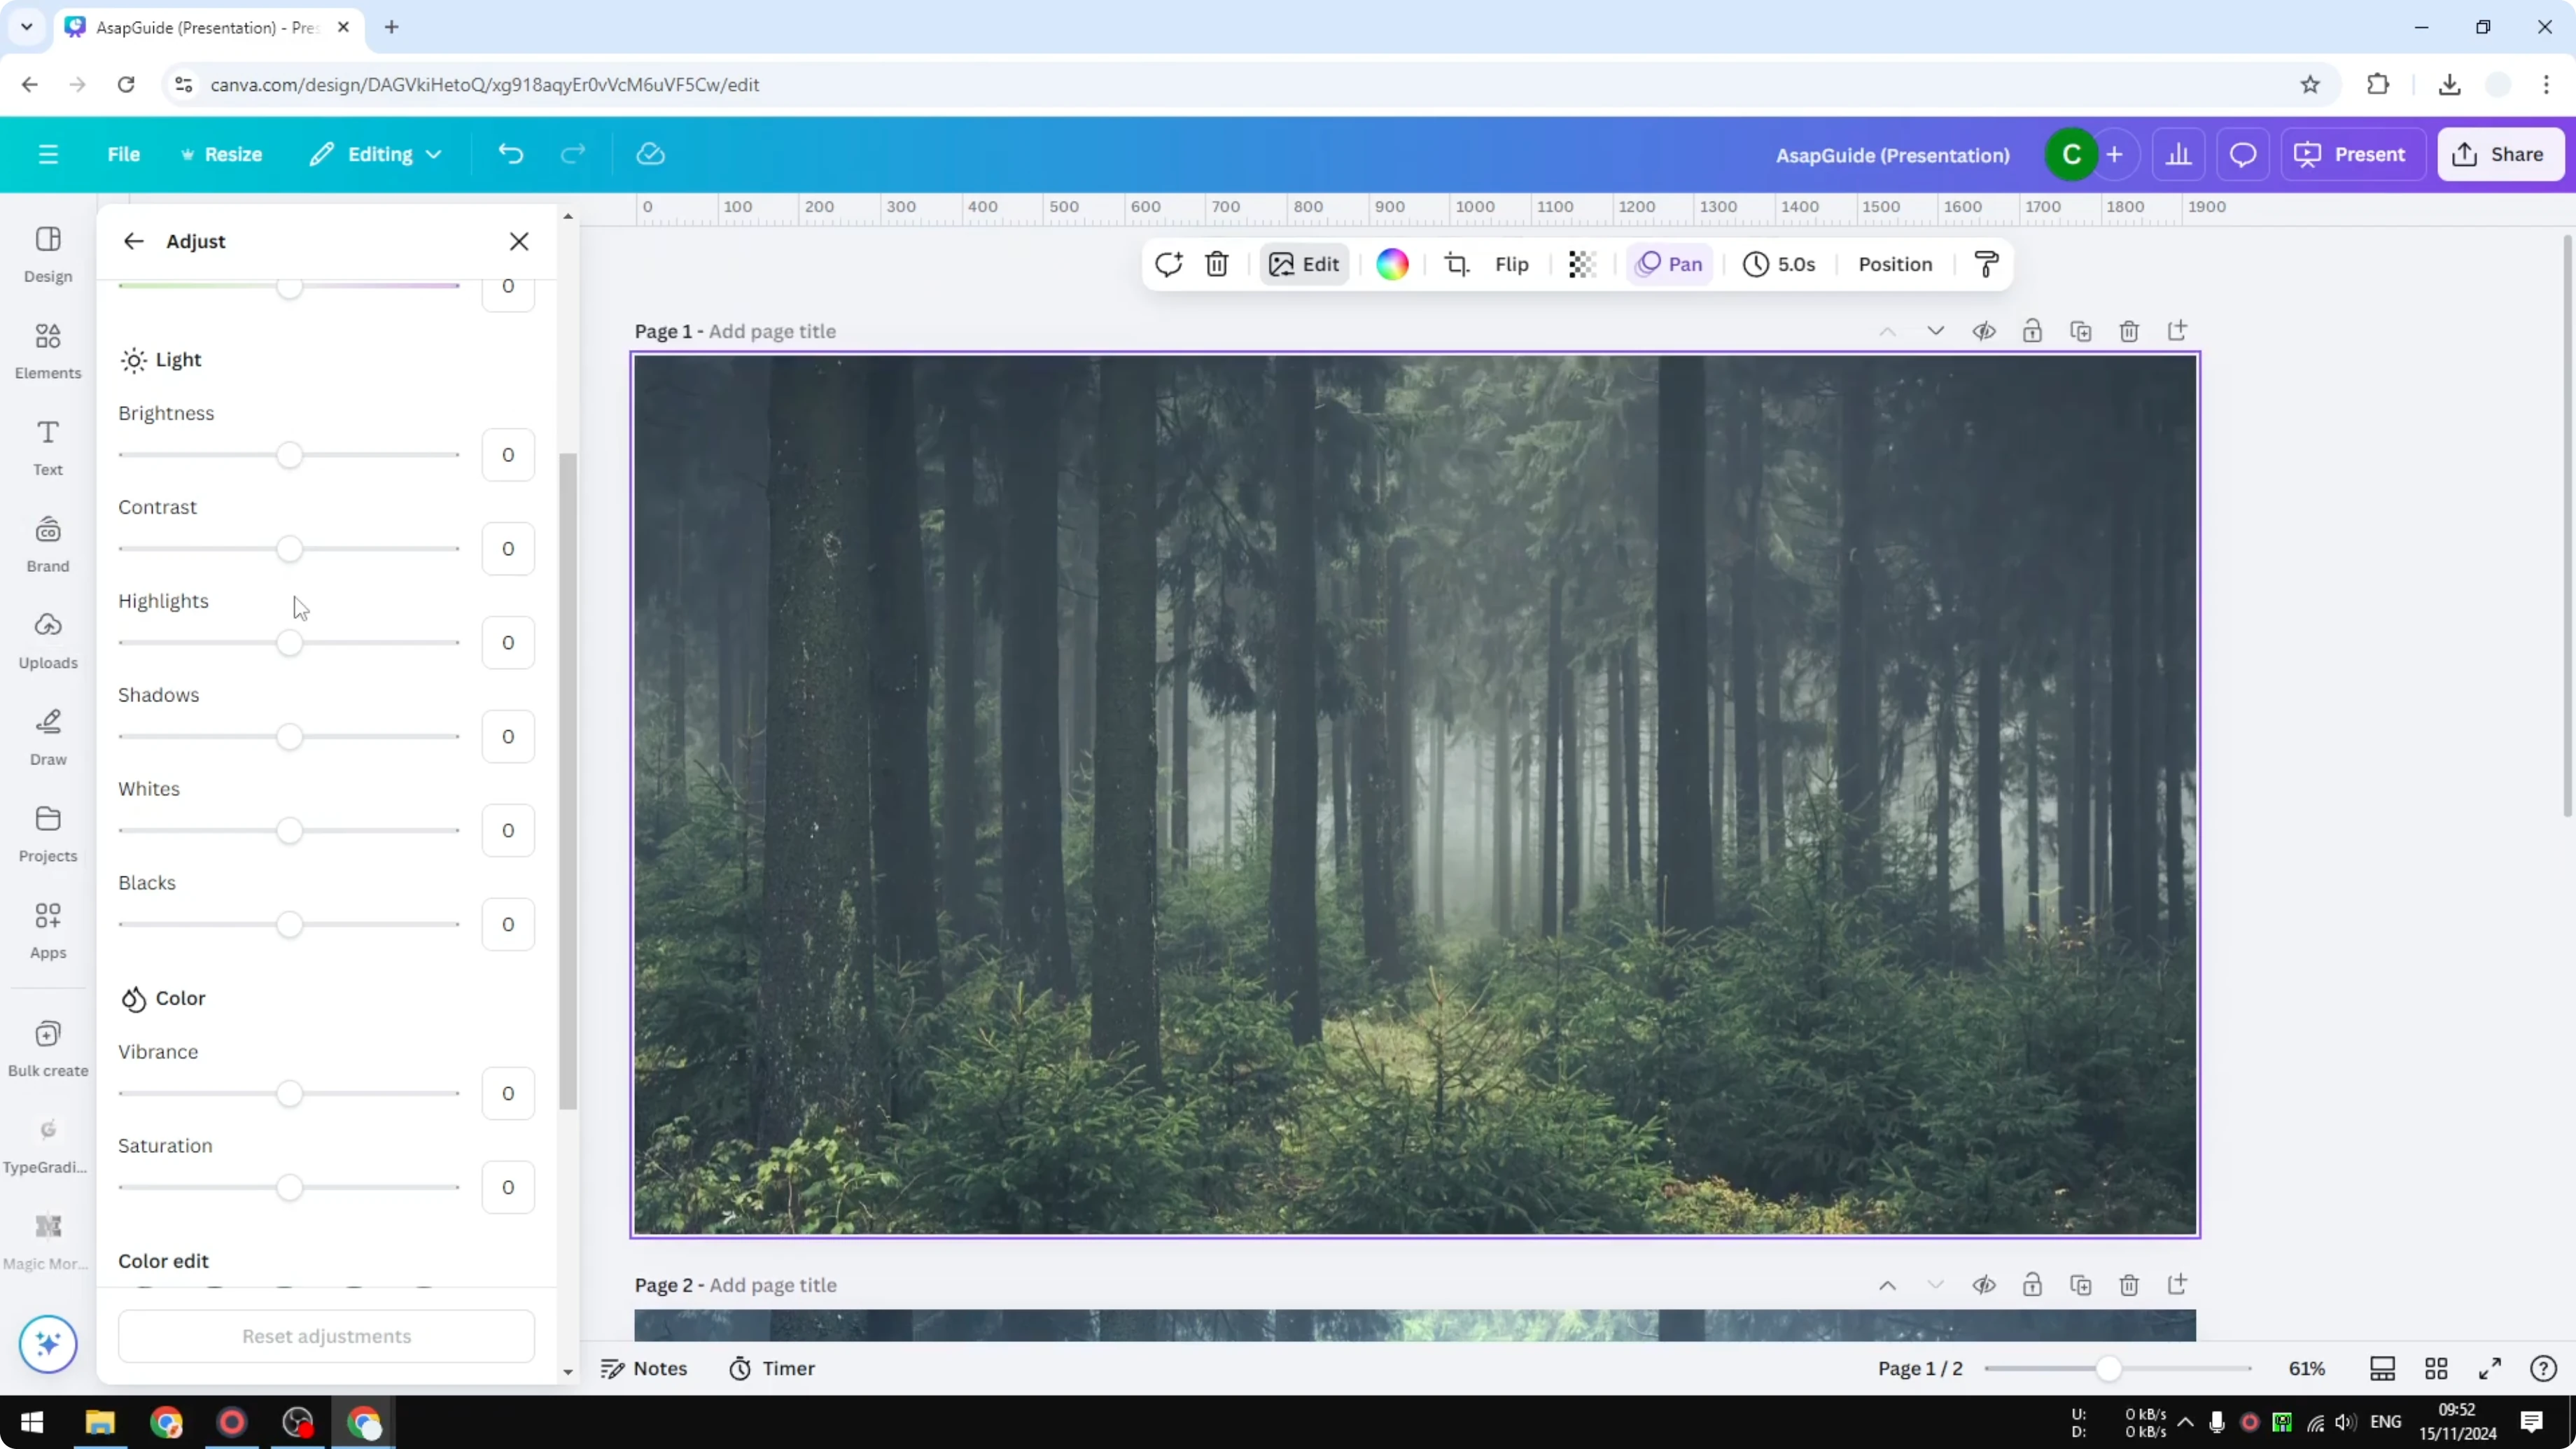Select the Text tool in the left sidebar

[47, 446]
